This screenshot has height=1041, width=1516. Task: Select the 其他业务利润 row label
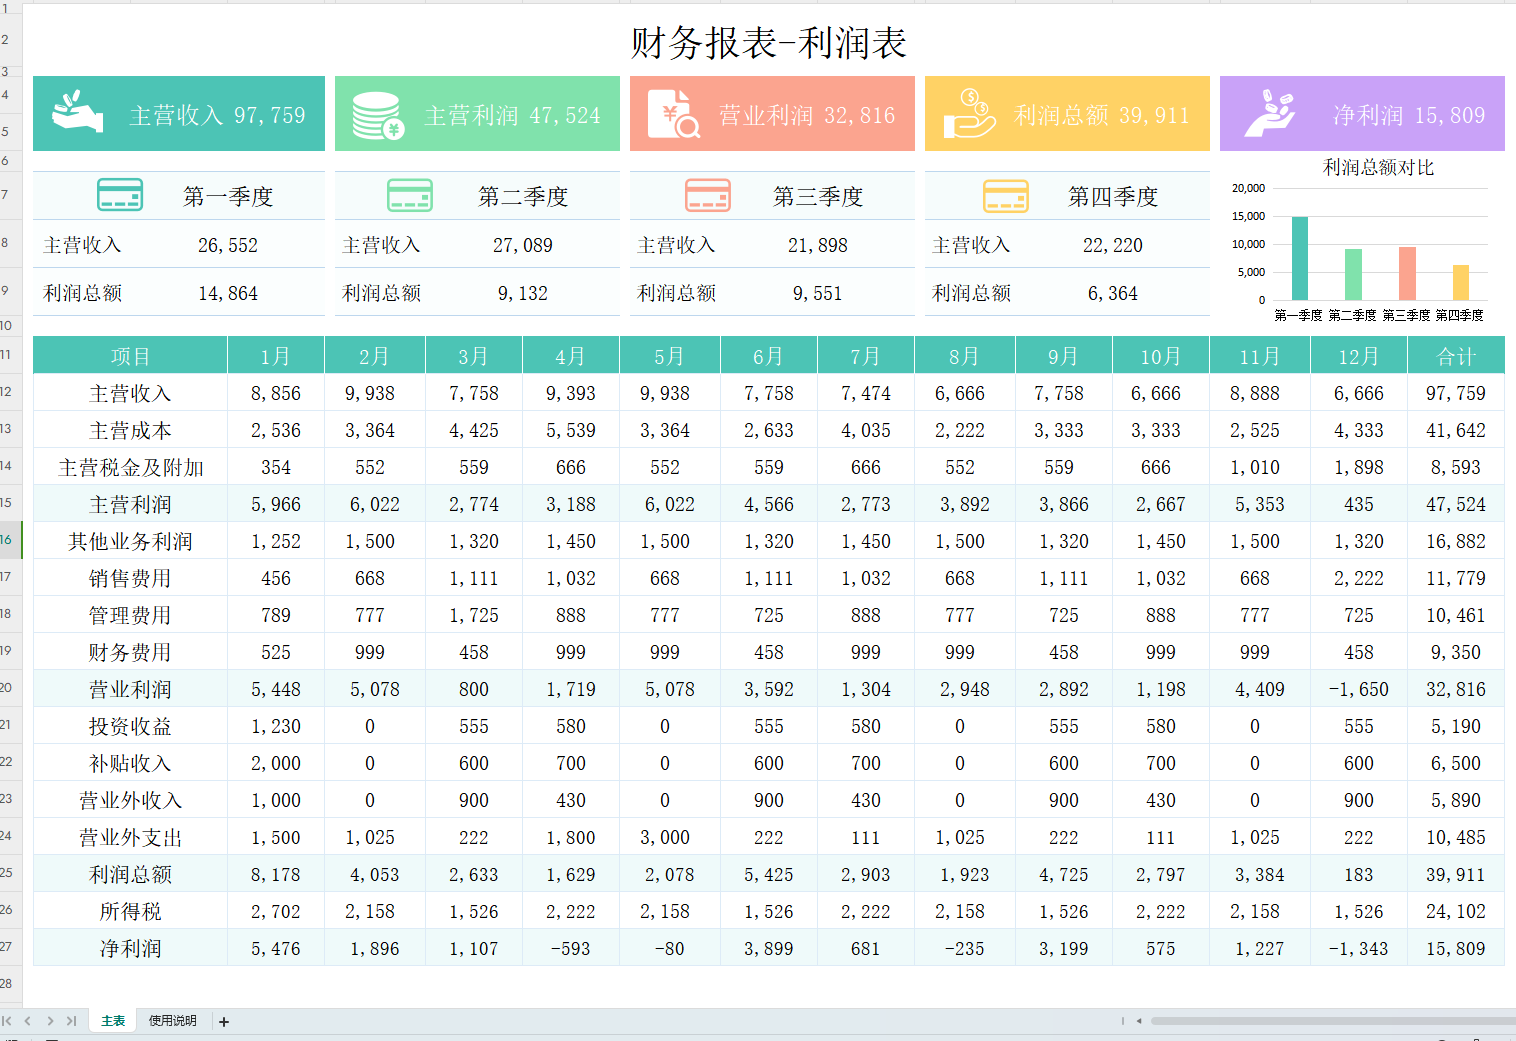pos(130,541)
